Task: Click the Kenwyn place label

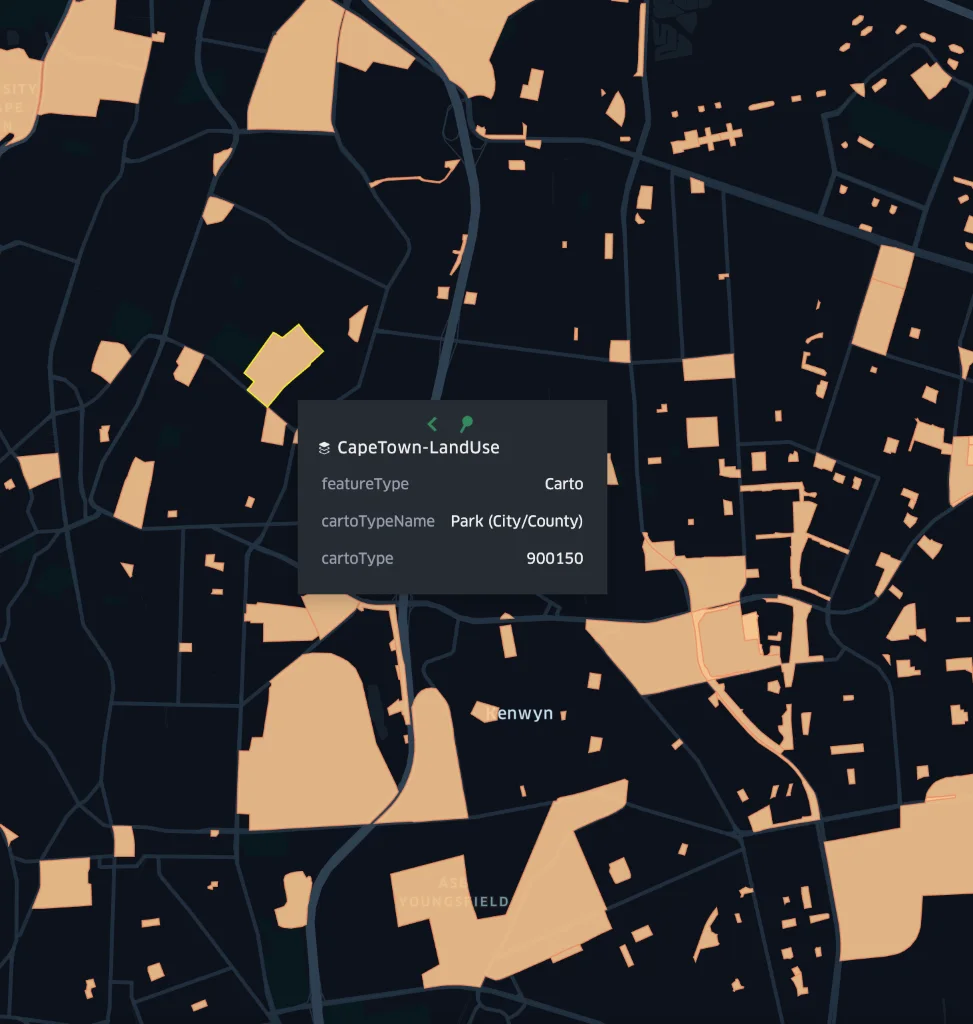Action: (x=519, y=713)
